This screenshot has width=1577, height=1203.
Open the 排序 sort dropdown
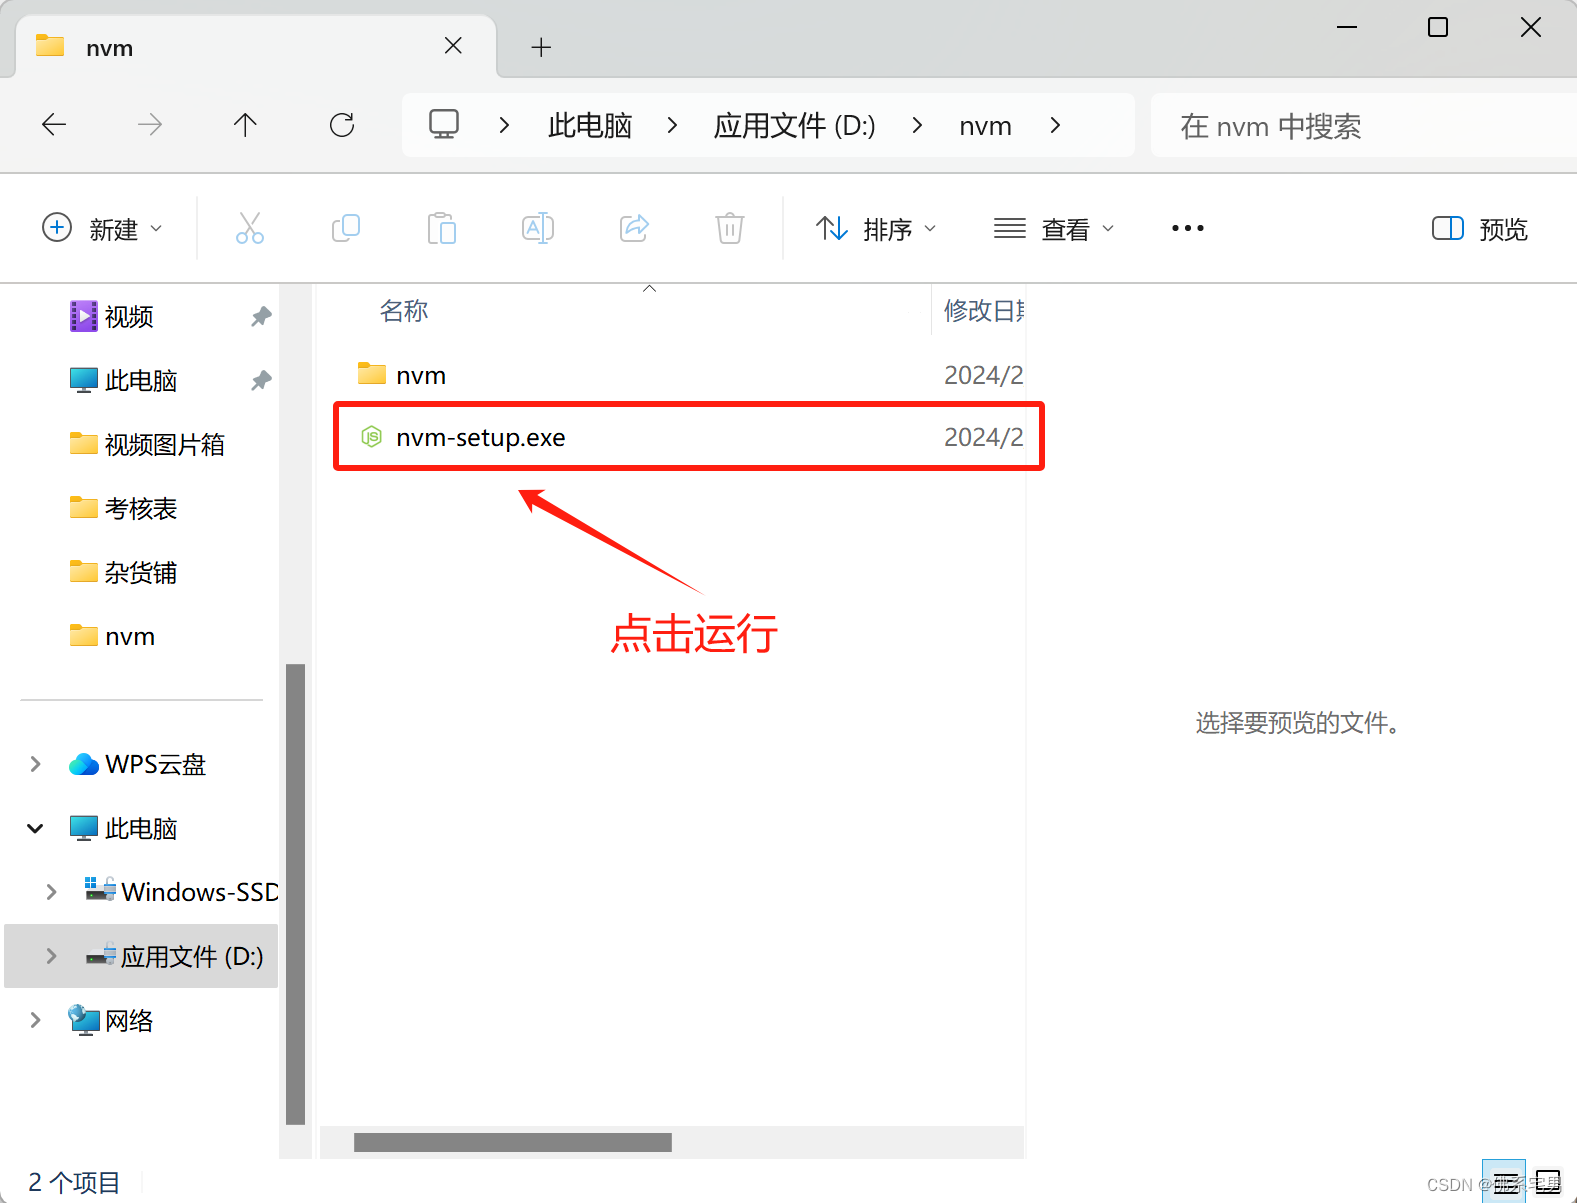pyautogui.click(x=876, y=229)
